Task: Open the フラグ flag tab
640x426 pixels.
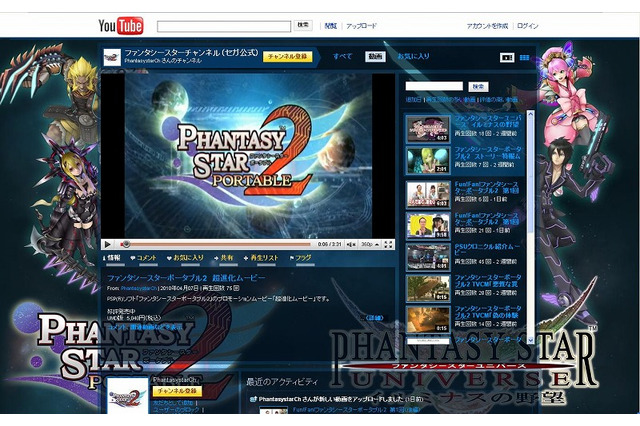Action: coord(300,258)
